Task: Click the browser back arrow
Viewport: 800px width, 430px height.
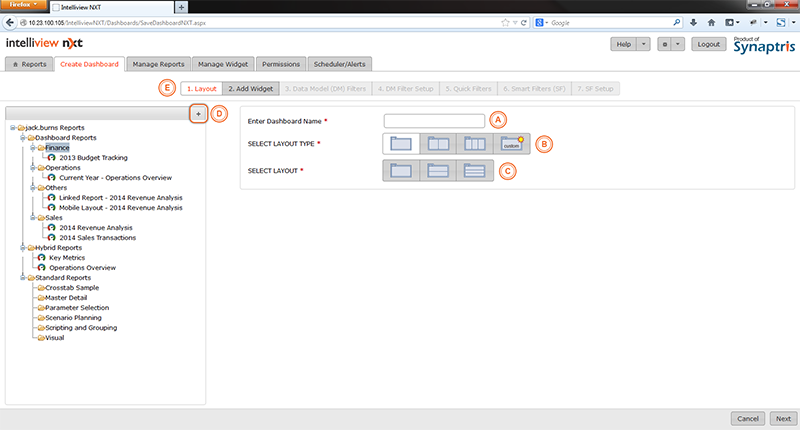Action: (10, 22)
